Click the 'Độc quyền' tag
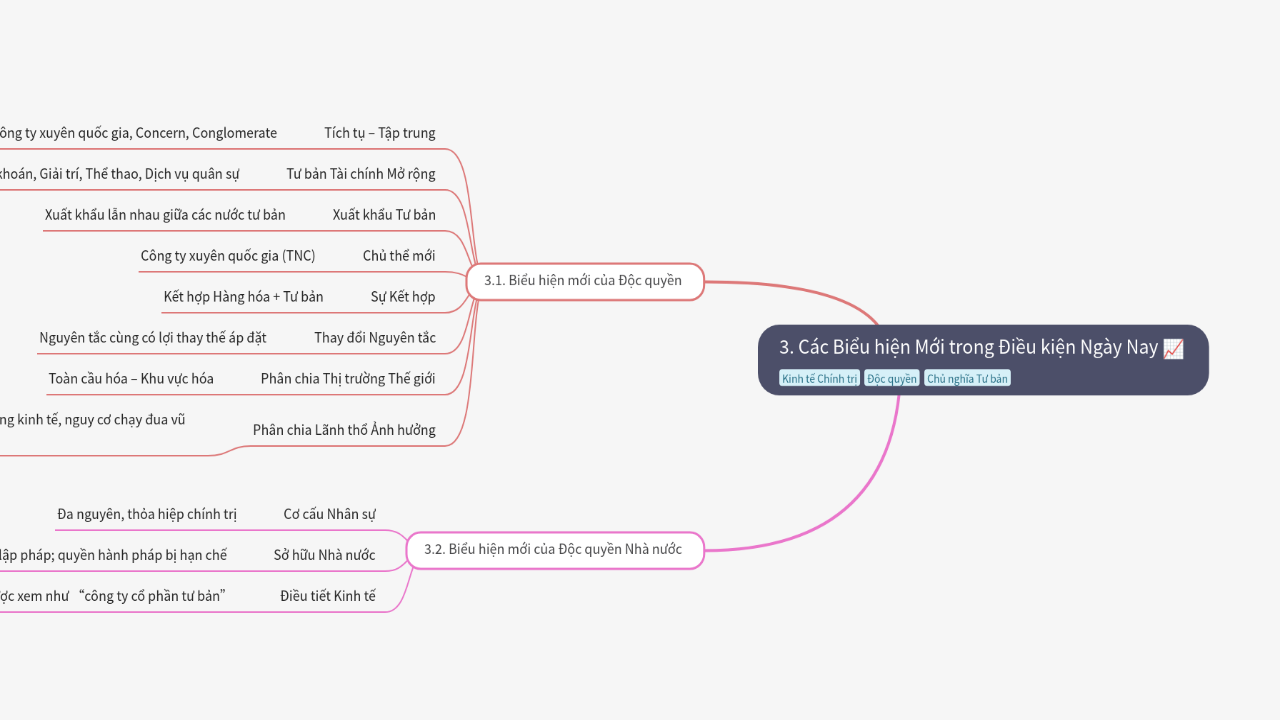The image size is (1280, 720). coord(891,378)
